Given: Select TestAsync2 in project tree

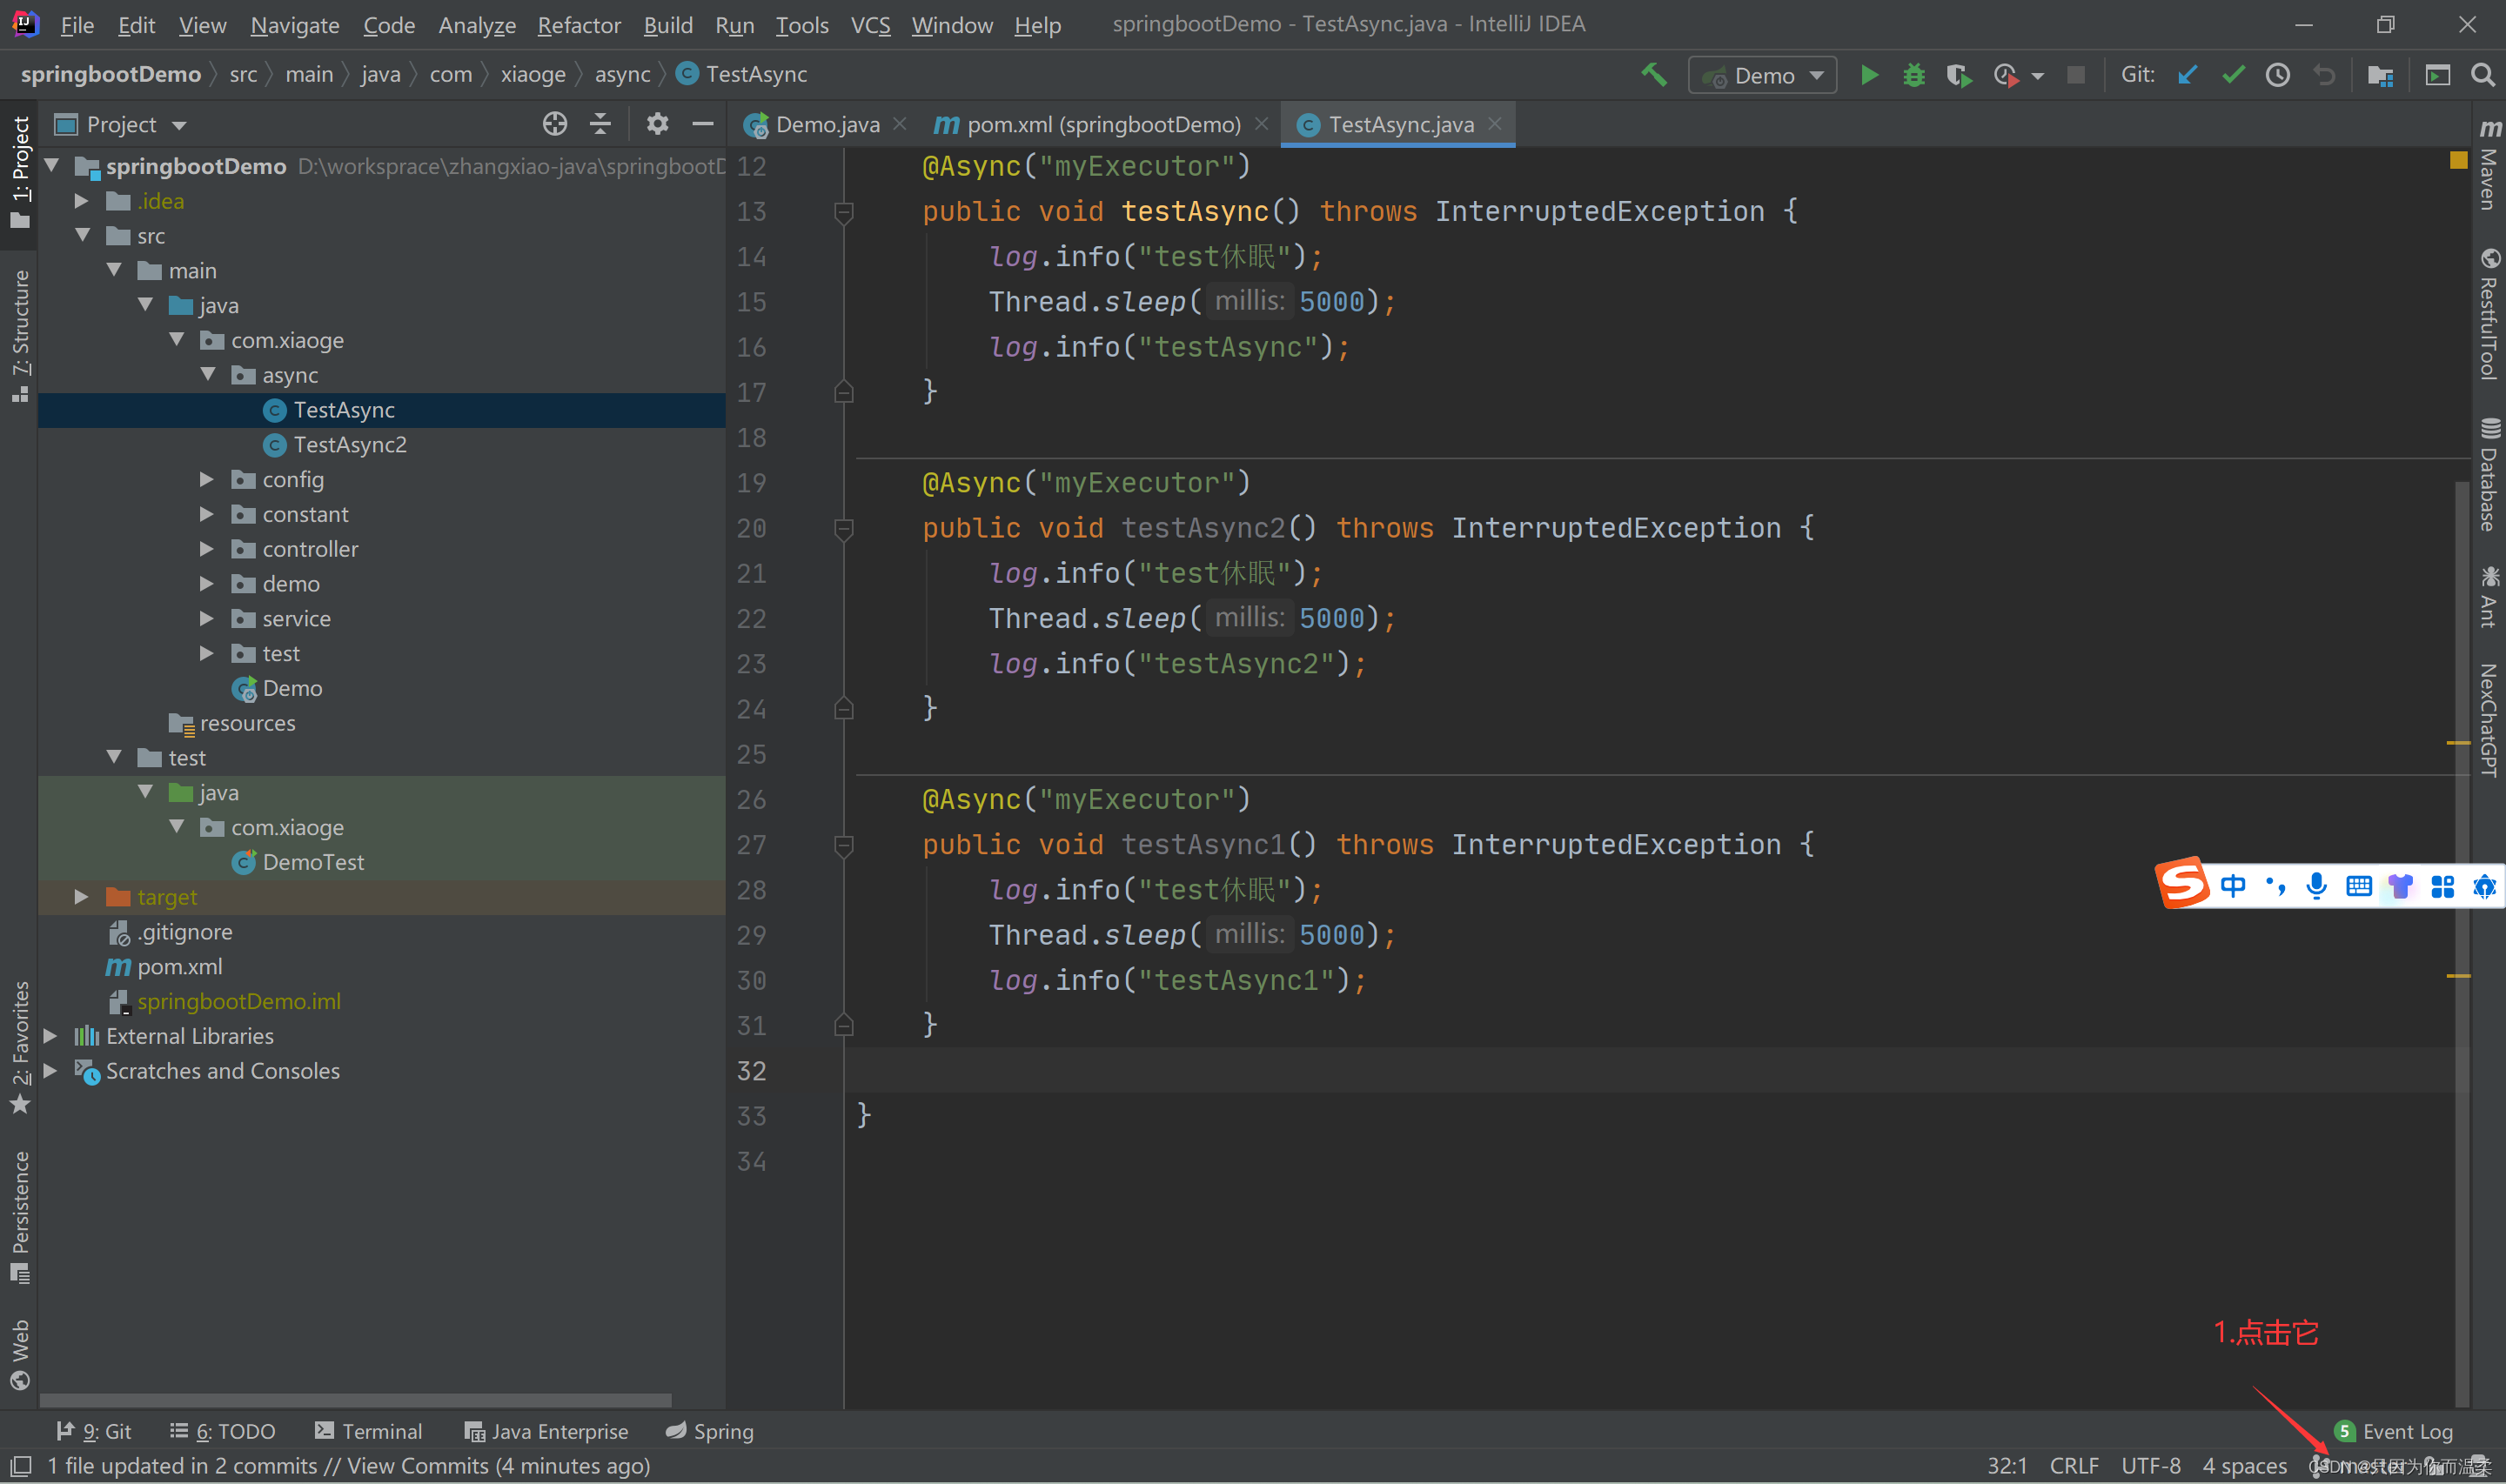Looking at the screenshot, I should pyautogui.click(x=349, y=445).
